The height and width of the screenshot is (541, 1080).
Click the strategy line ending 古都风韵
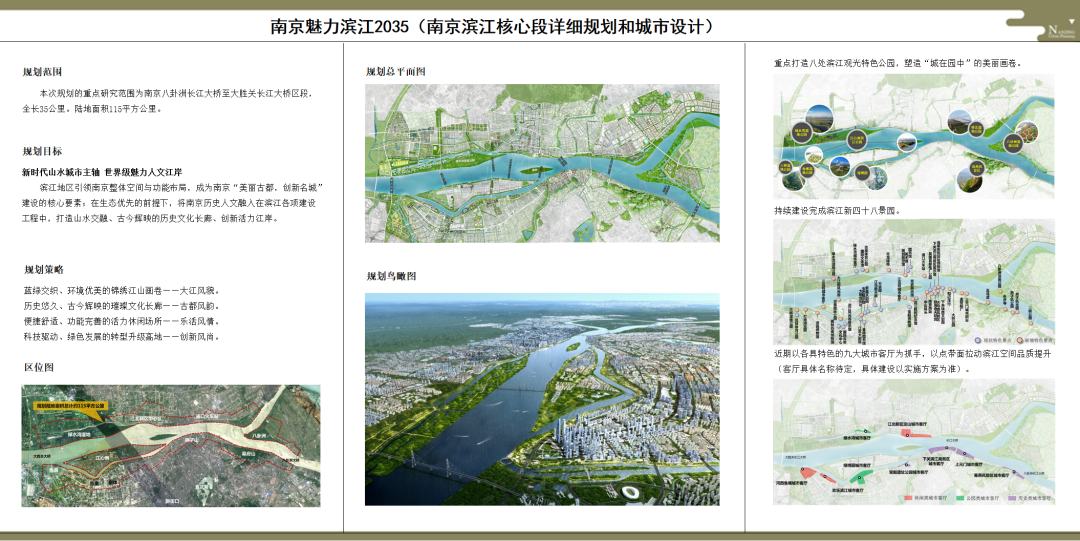coord(122,306)
